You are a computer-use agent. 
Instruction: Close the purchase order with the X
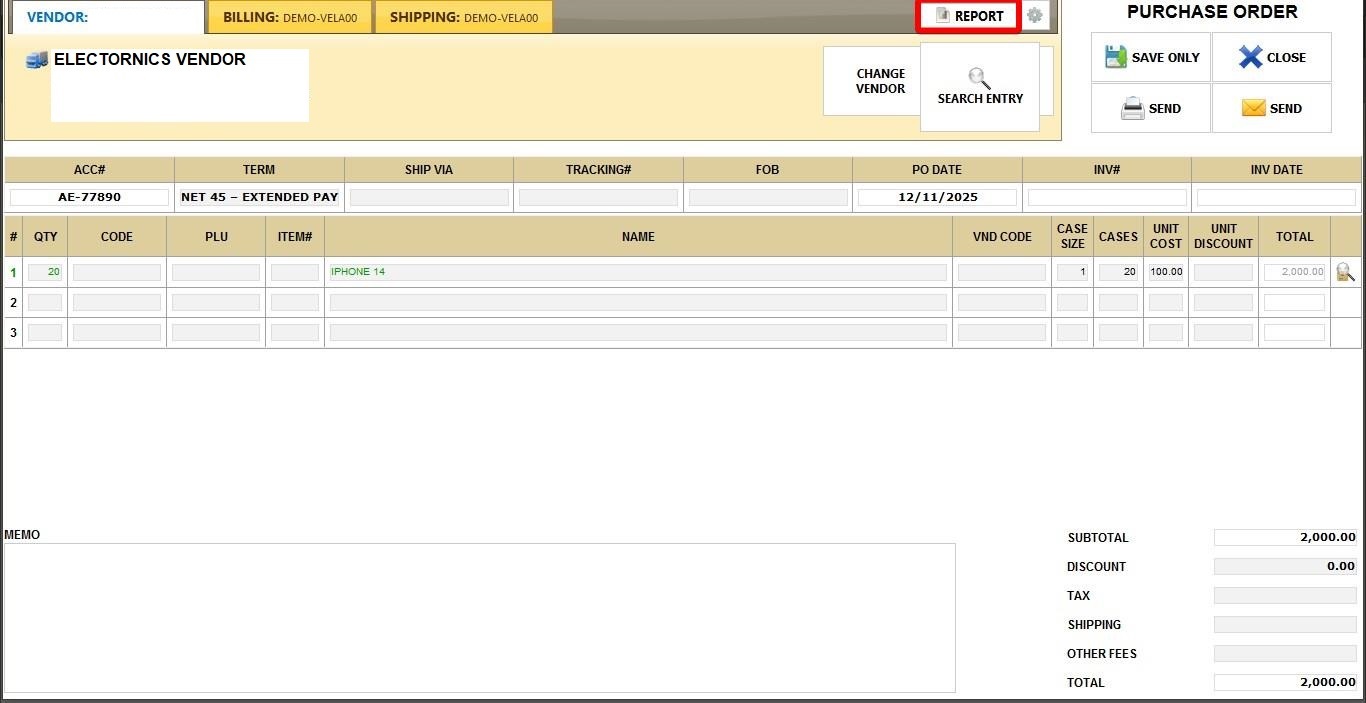(1250, 57)
